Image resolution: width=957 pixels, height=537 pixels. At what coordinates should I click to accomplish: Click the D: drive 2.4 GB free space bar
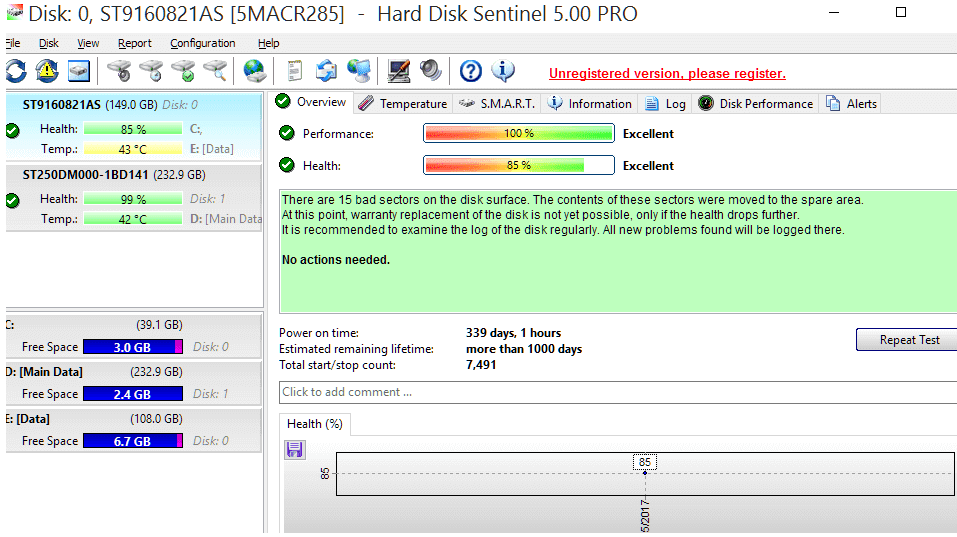pyautogui.click(x=133, y=394)
